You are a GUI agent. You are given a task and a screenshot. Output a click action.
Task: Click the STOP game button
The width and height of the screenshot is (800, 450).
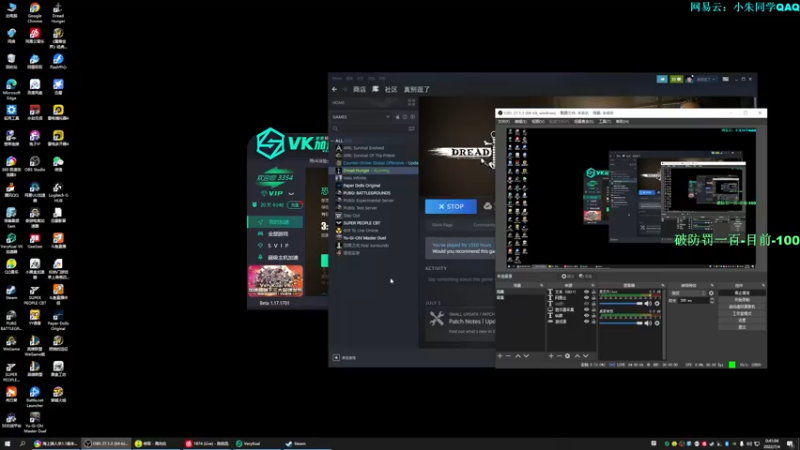tap(451, 206)
